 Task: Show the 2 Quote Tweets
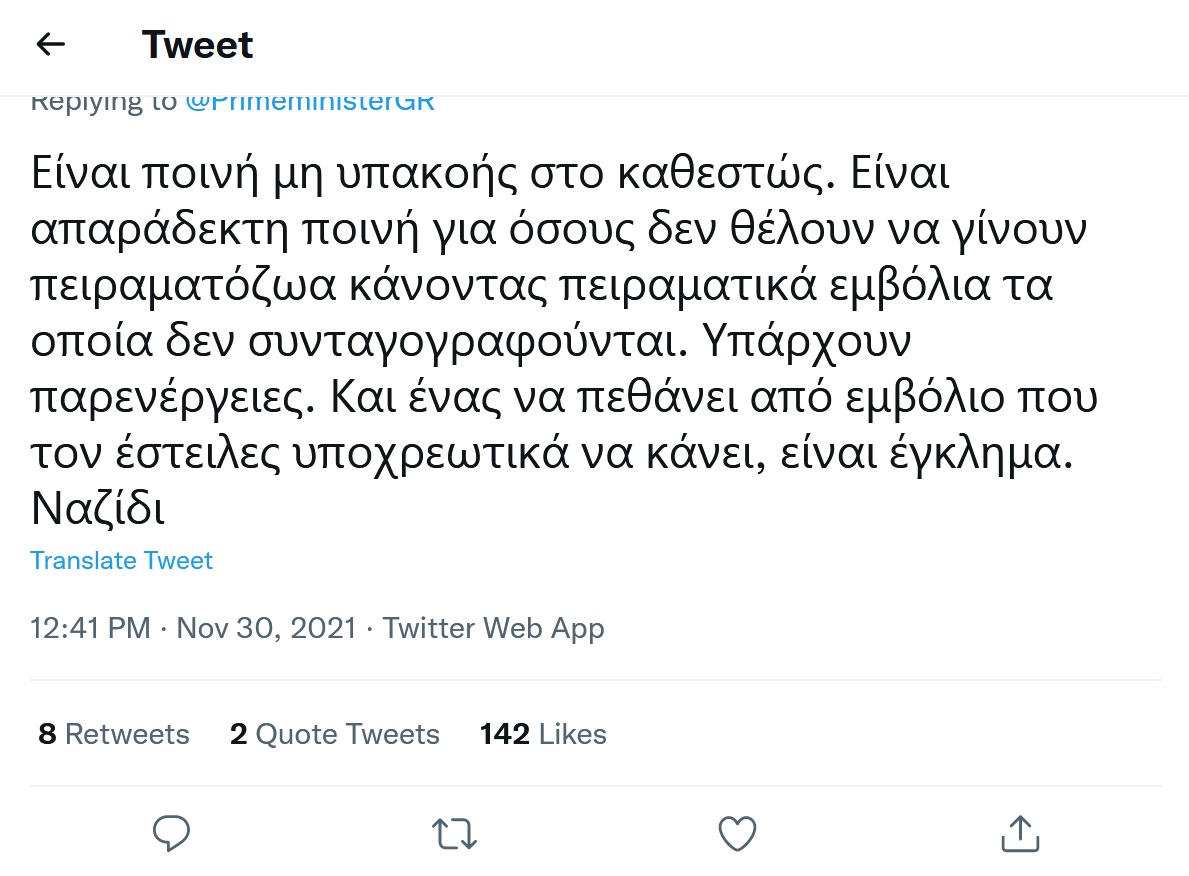(x=334, y=734)
